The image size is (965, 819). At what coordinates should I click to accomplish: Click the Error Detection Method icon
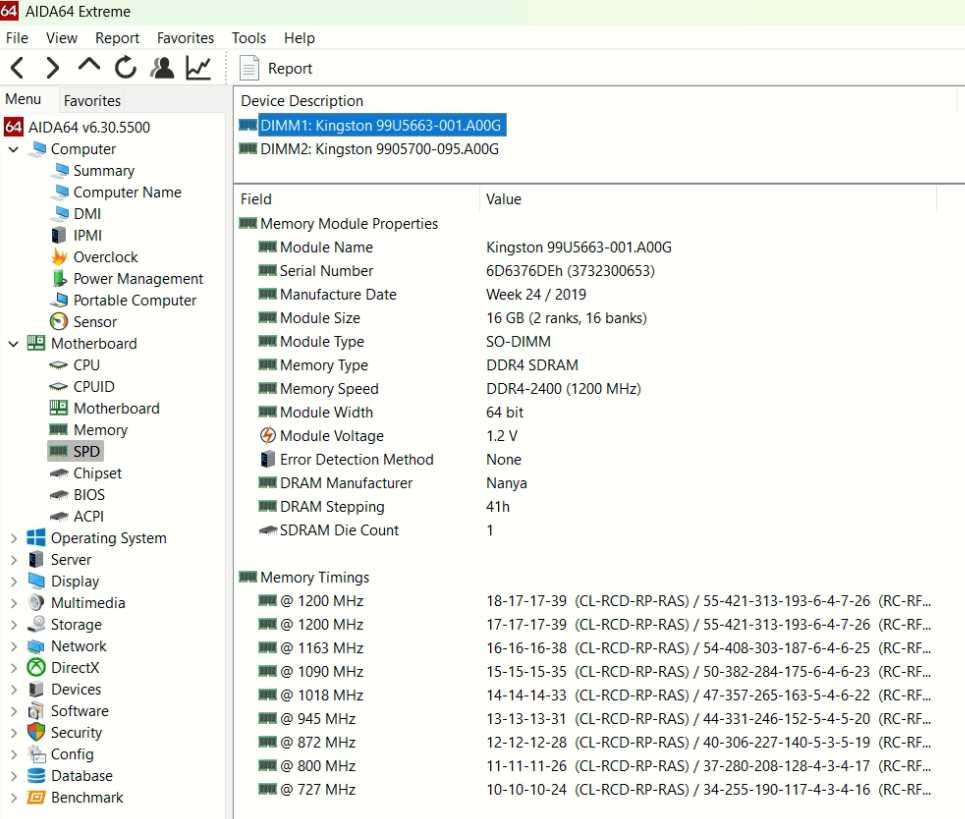point(268,459)
